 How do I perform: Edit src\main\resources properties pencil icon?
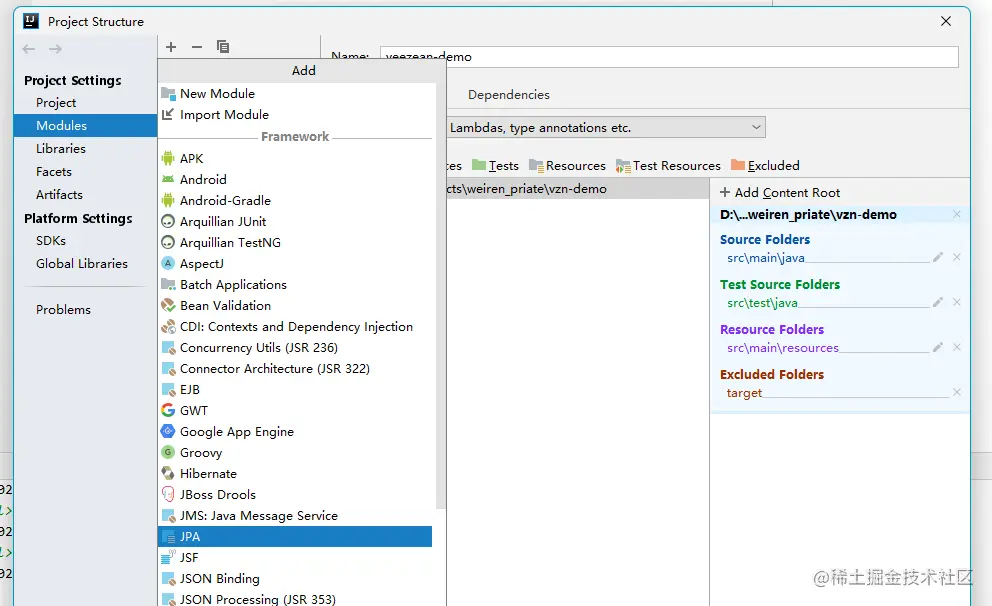pyautogui.click(x=938, y=347)
